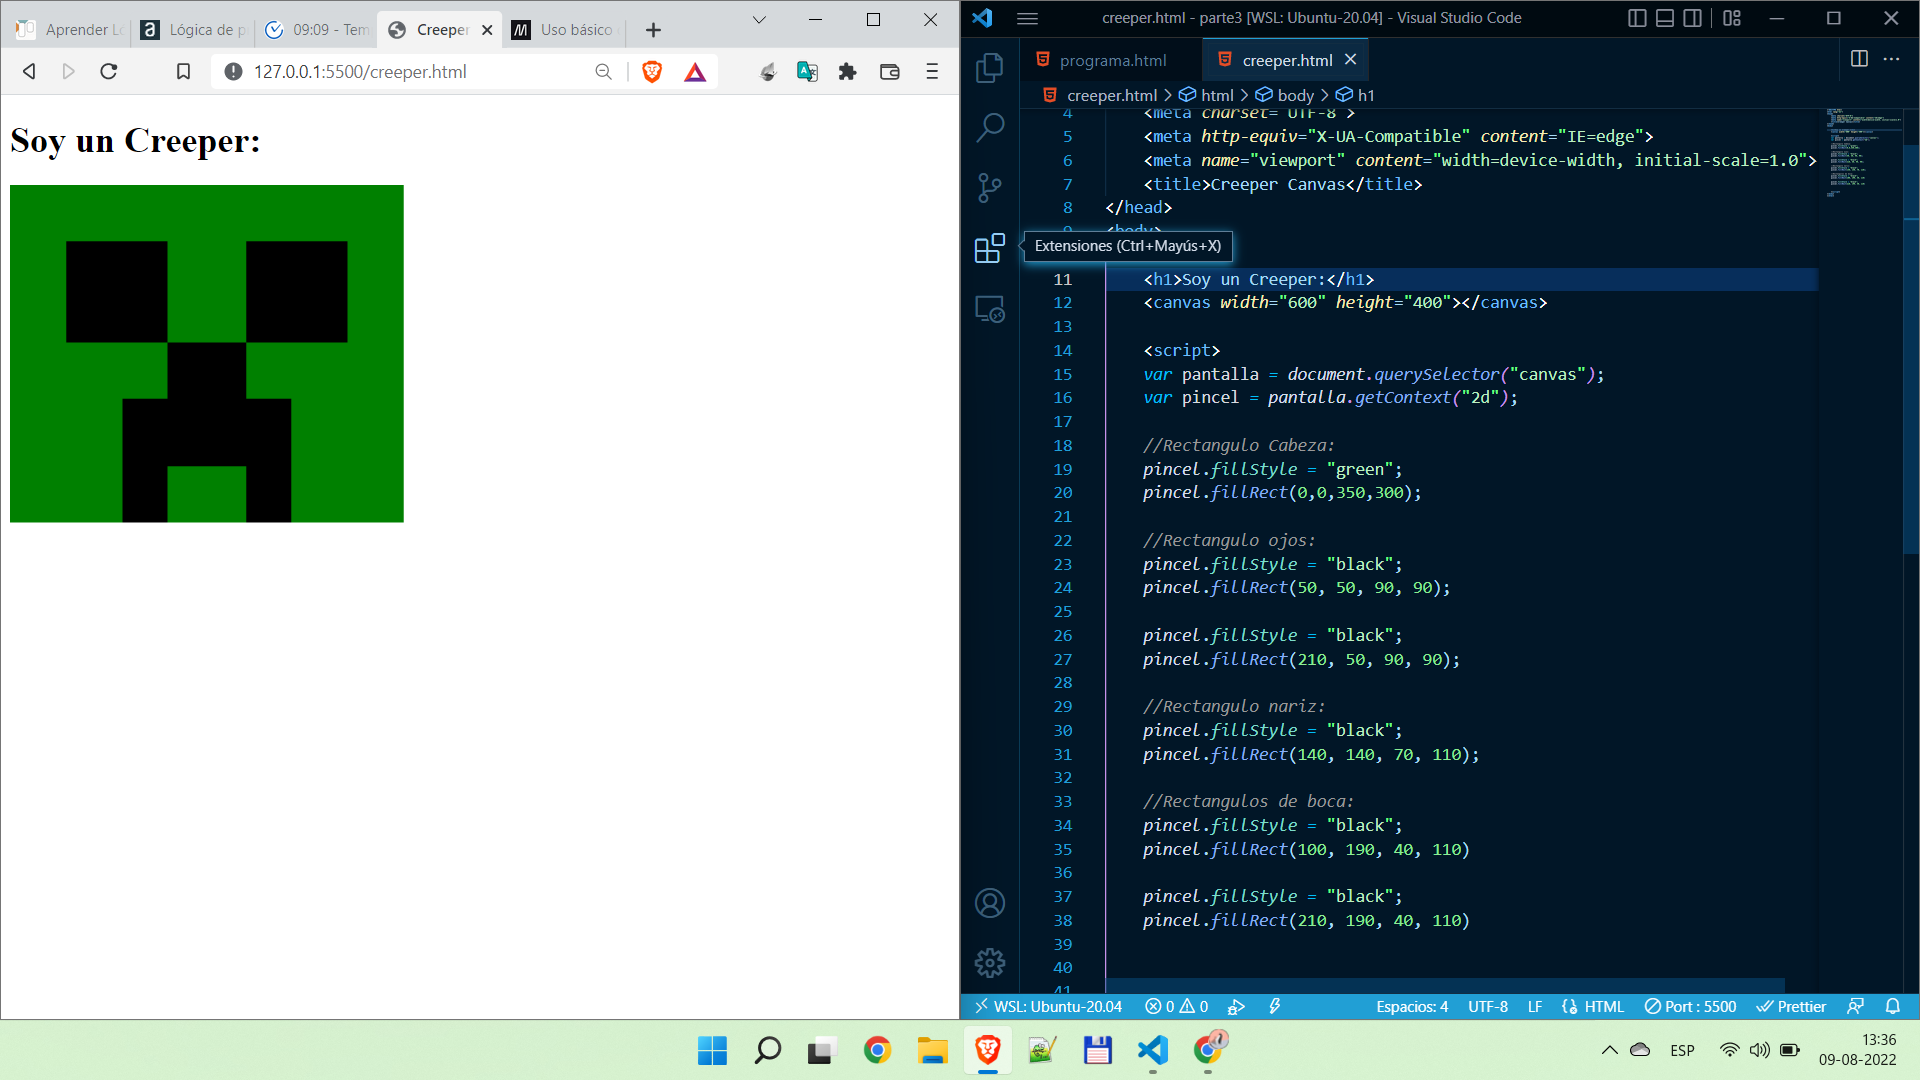Select language mode HTML
Screen dimensions: 1920x1080
tap(1593, 1006)
